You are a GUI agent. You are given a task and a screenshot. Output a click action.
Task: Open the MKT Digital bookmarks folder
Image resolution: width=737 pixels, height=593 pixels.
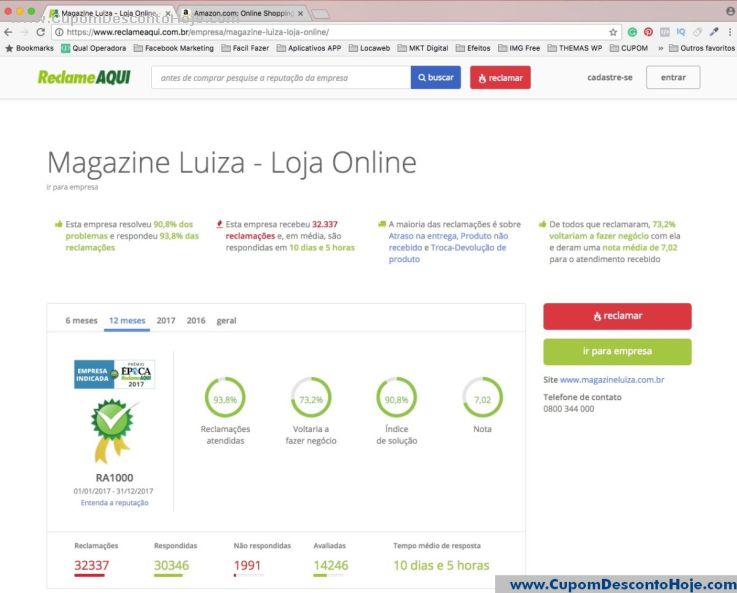(423, 48)
